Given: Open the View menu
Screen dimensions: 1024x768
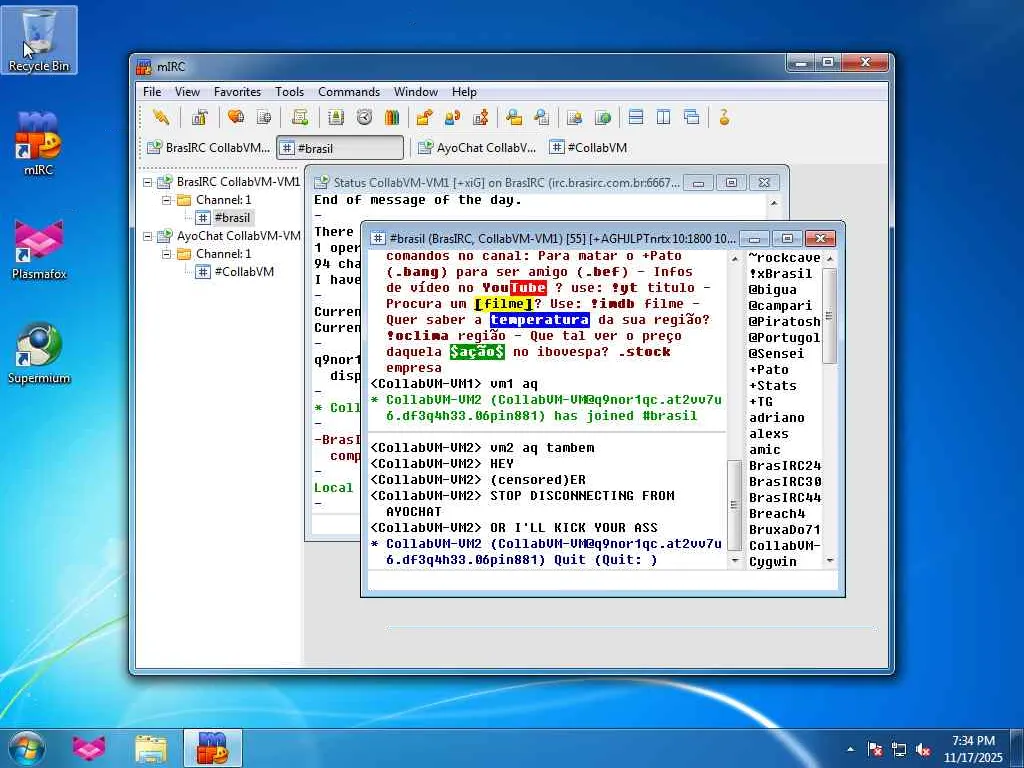Looking at the screenshot, I should 187,92.
